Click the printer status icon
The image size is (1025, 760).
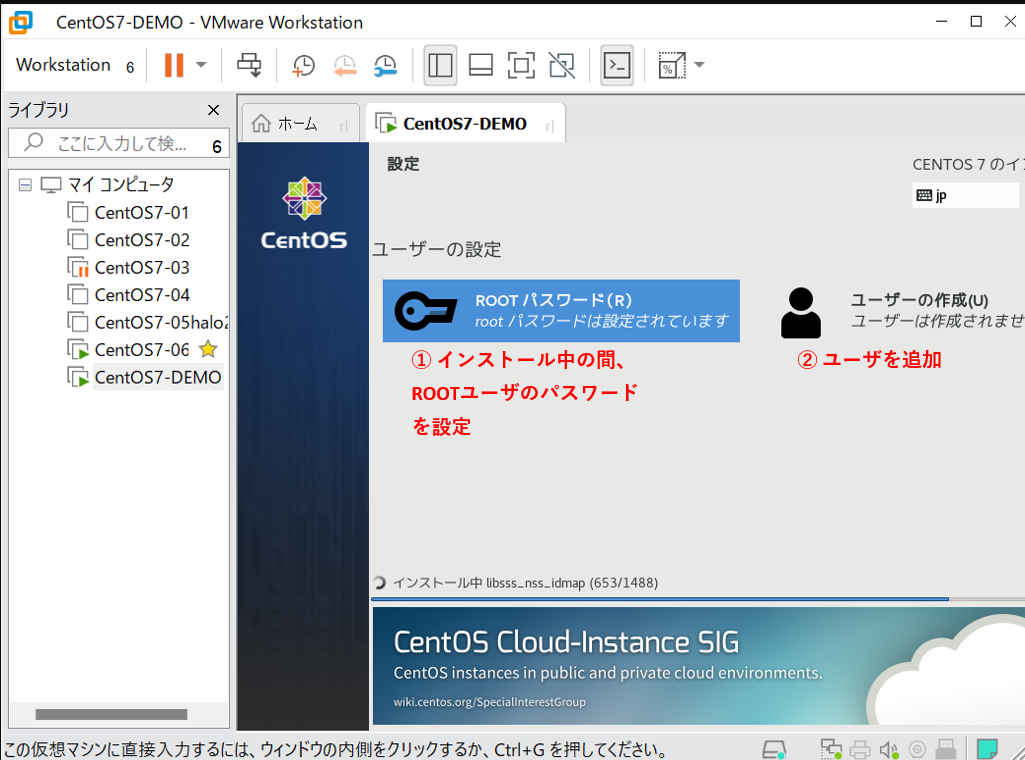pyautogui.click(x=860, y=750)
